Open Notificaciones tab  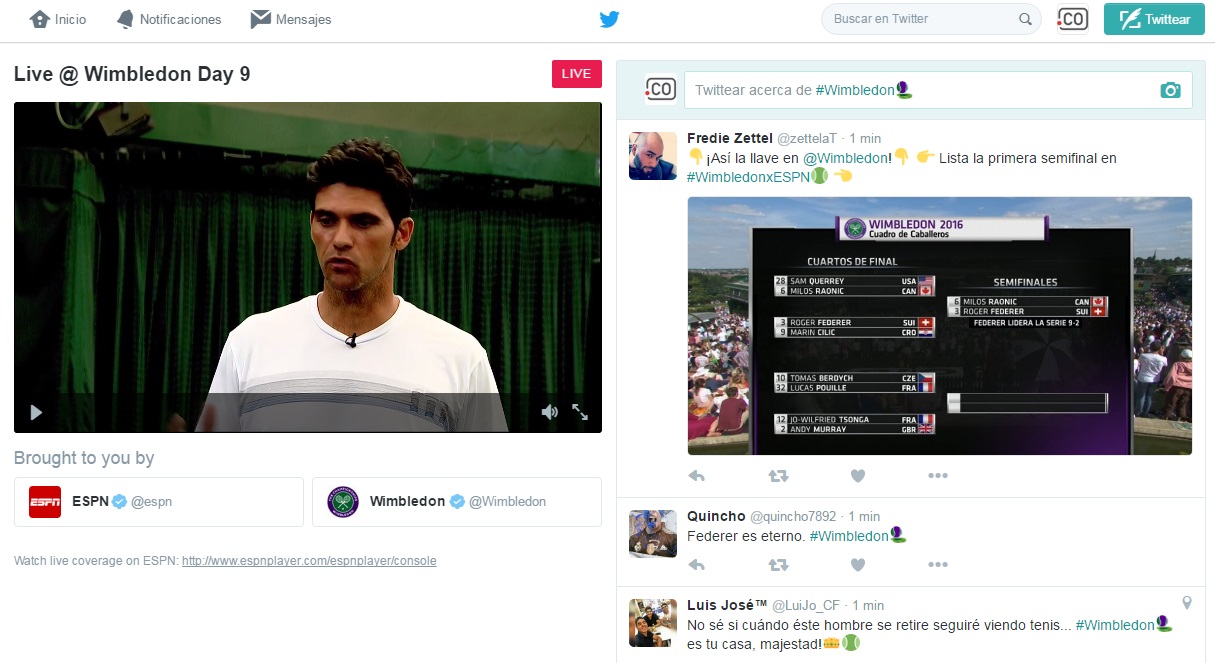point(169,19)
